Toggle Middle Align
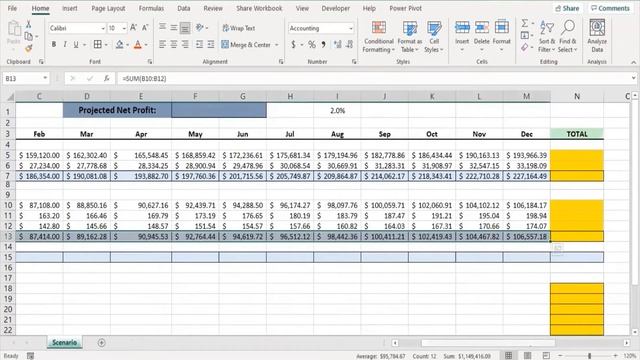640x360 pixels. (x=173, y=27)
